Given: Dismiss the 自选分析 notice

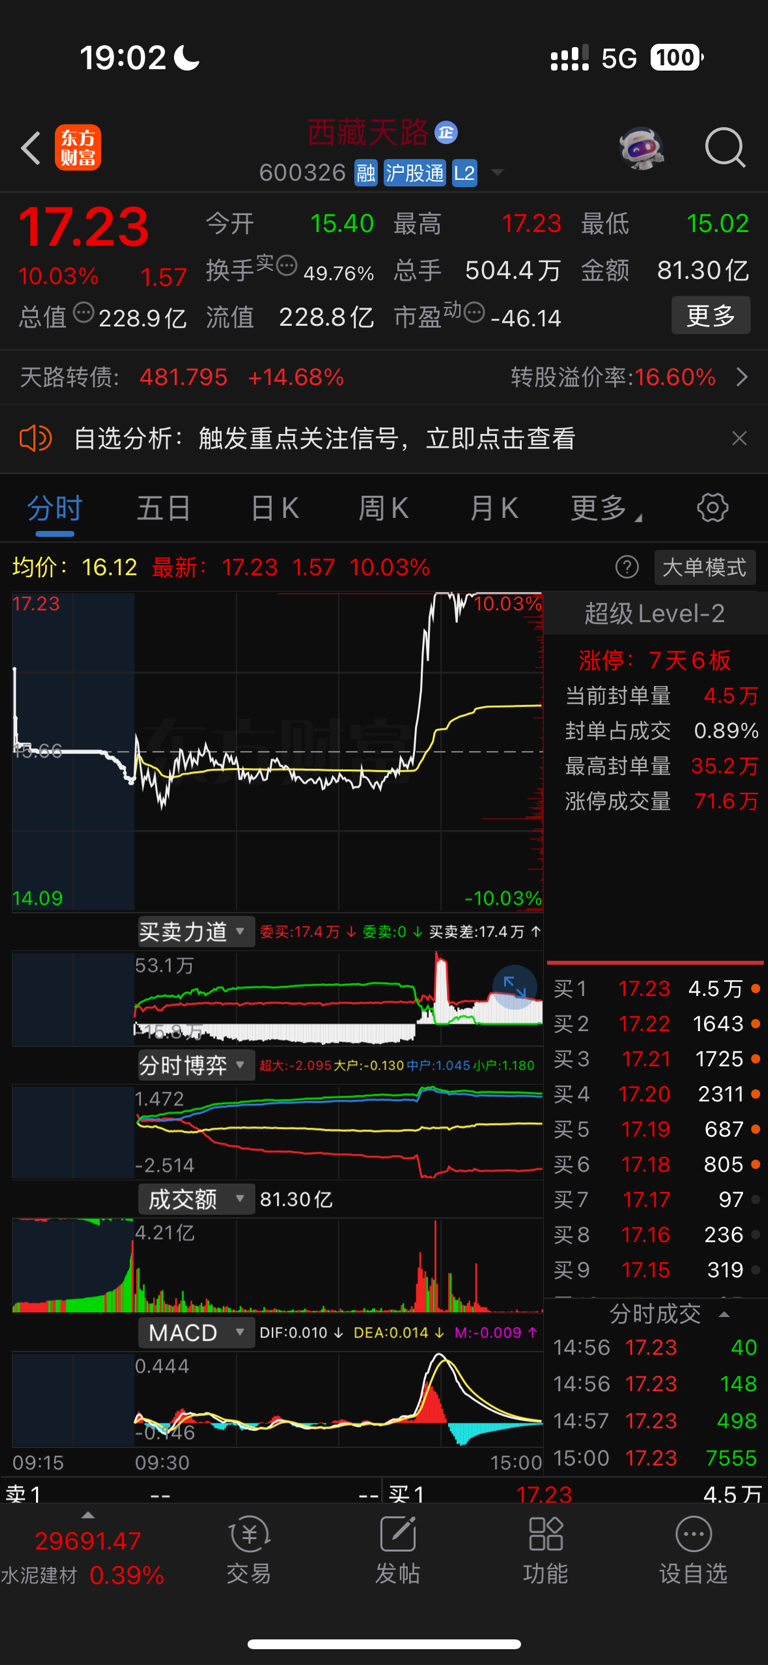Looking at the screenshot, I should pyautogui.click(x=739, y=438).
